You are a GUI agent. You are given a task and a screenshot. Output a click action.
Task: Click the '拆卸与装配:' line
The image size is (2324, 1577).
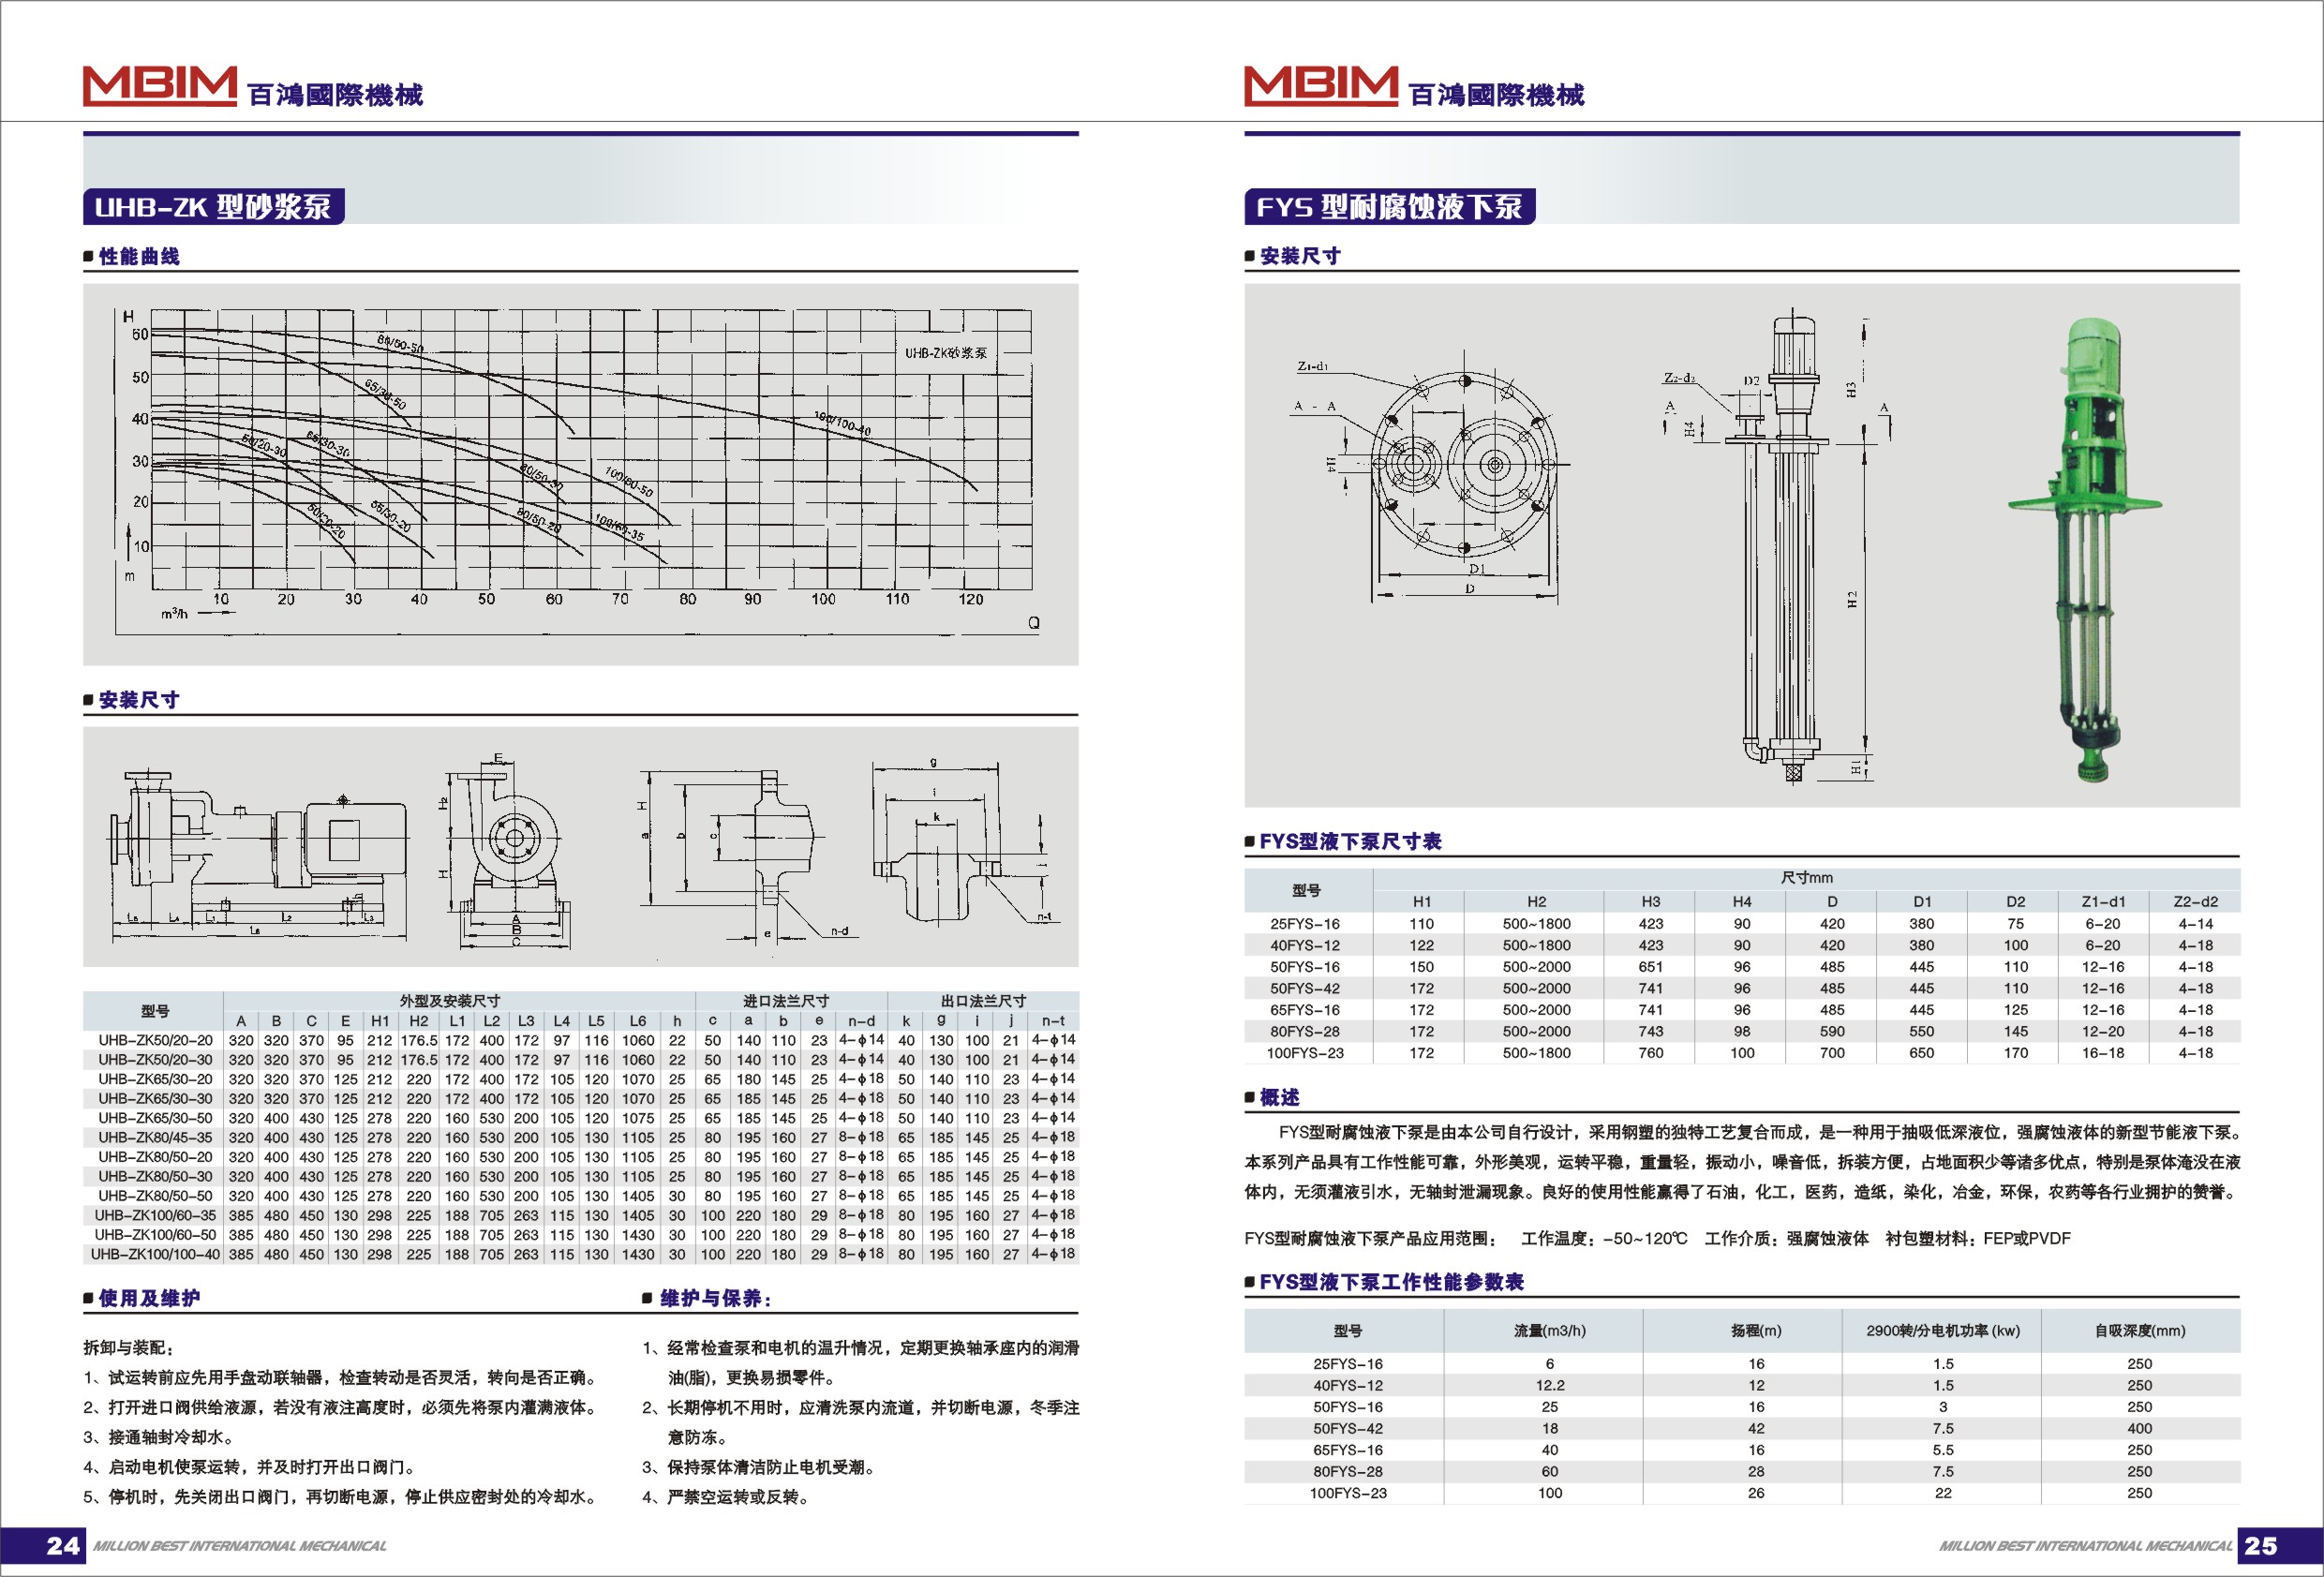(128, 1348)
